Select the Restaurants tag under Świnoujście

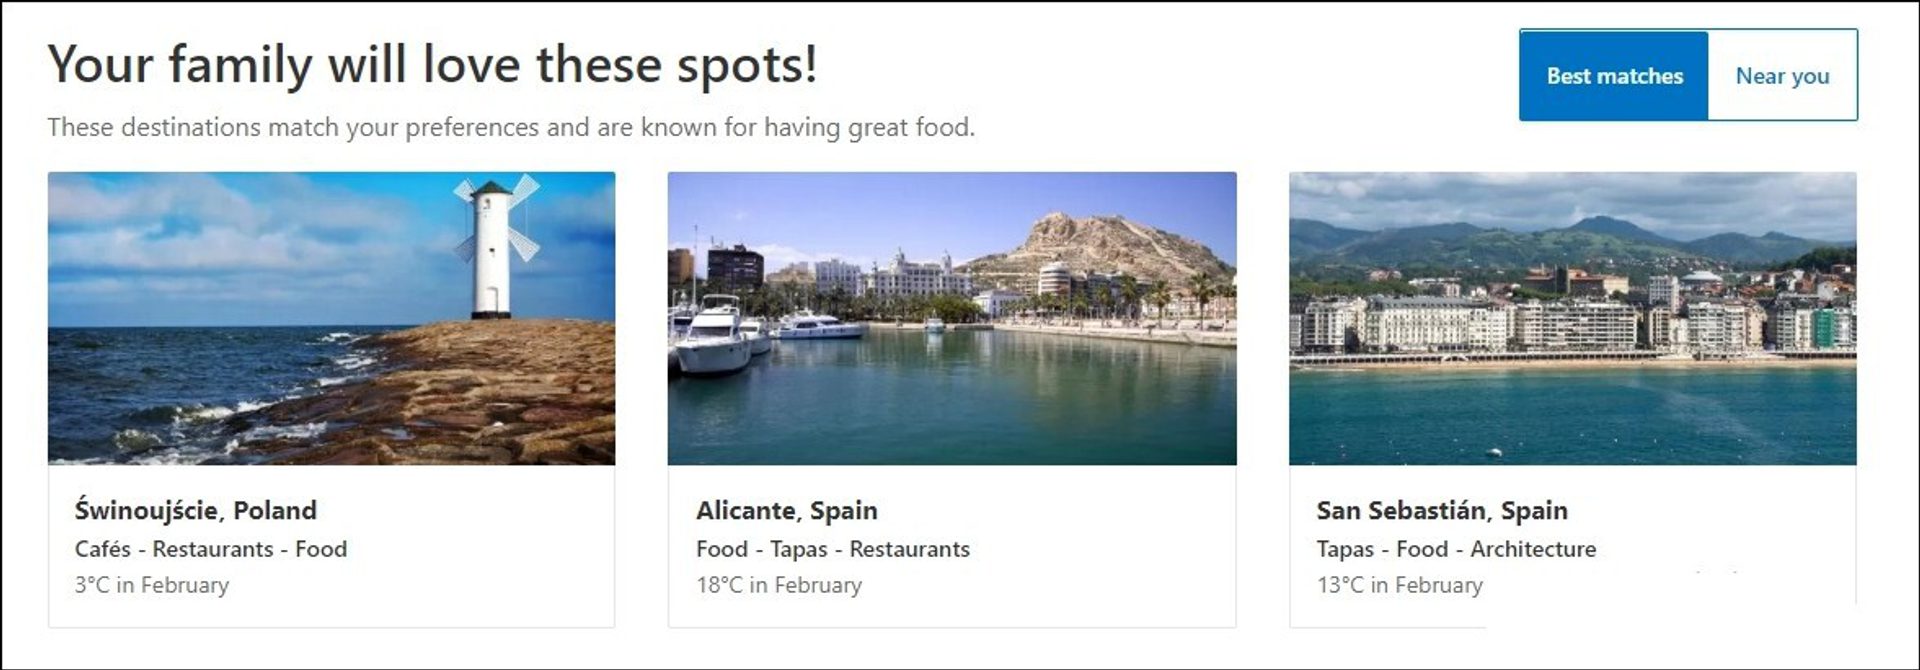[211, 548]
